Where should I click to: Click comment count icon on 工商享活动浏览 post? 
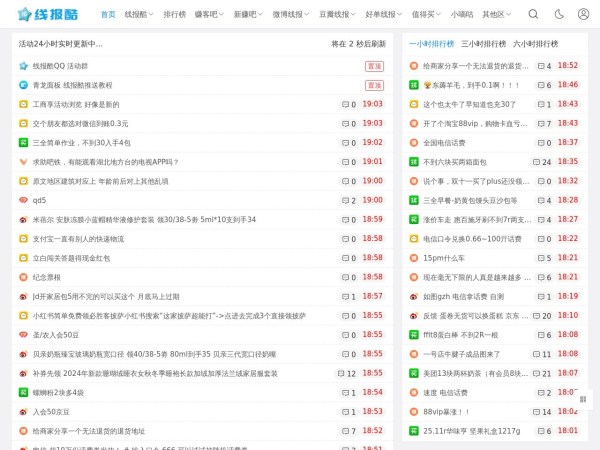(x=346, y=104)
